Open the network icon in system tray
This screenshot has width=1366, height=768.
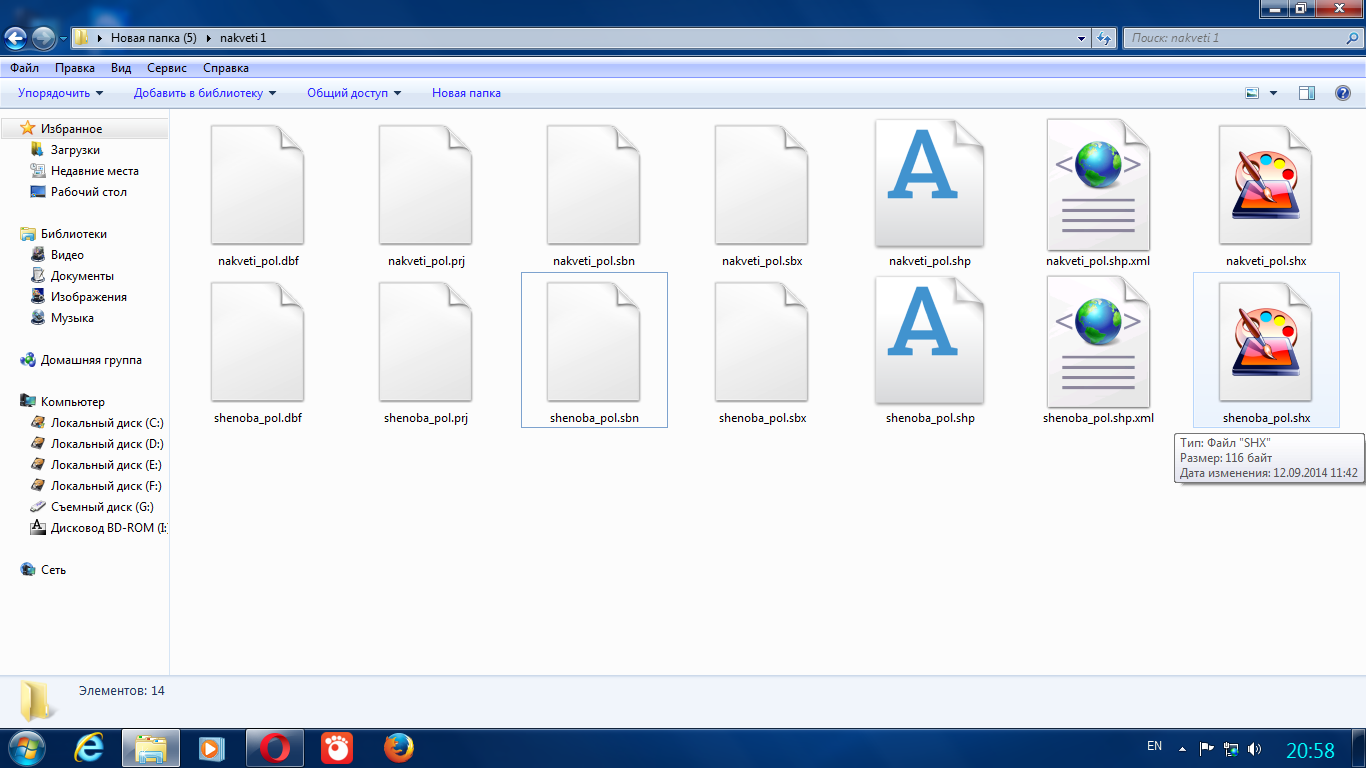click(x=1231, y=748)
